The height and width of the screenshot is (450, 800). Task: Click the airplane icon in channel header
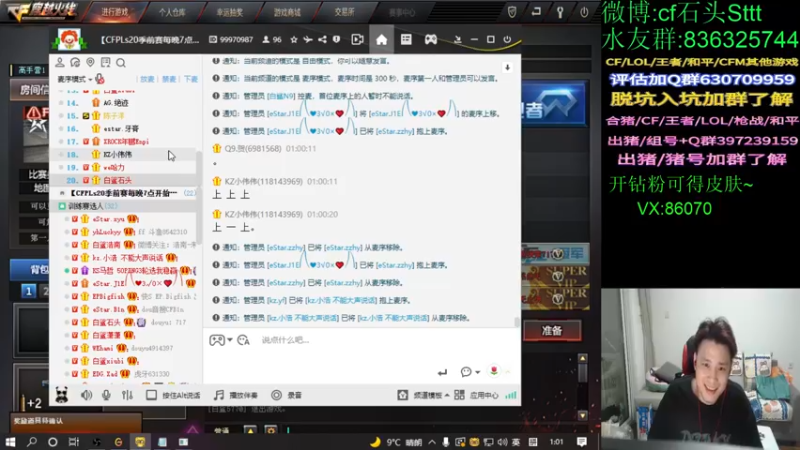point(308,39)
